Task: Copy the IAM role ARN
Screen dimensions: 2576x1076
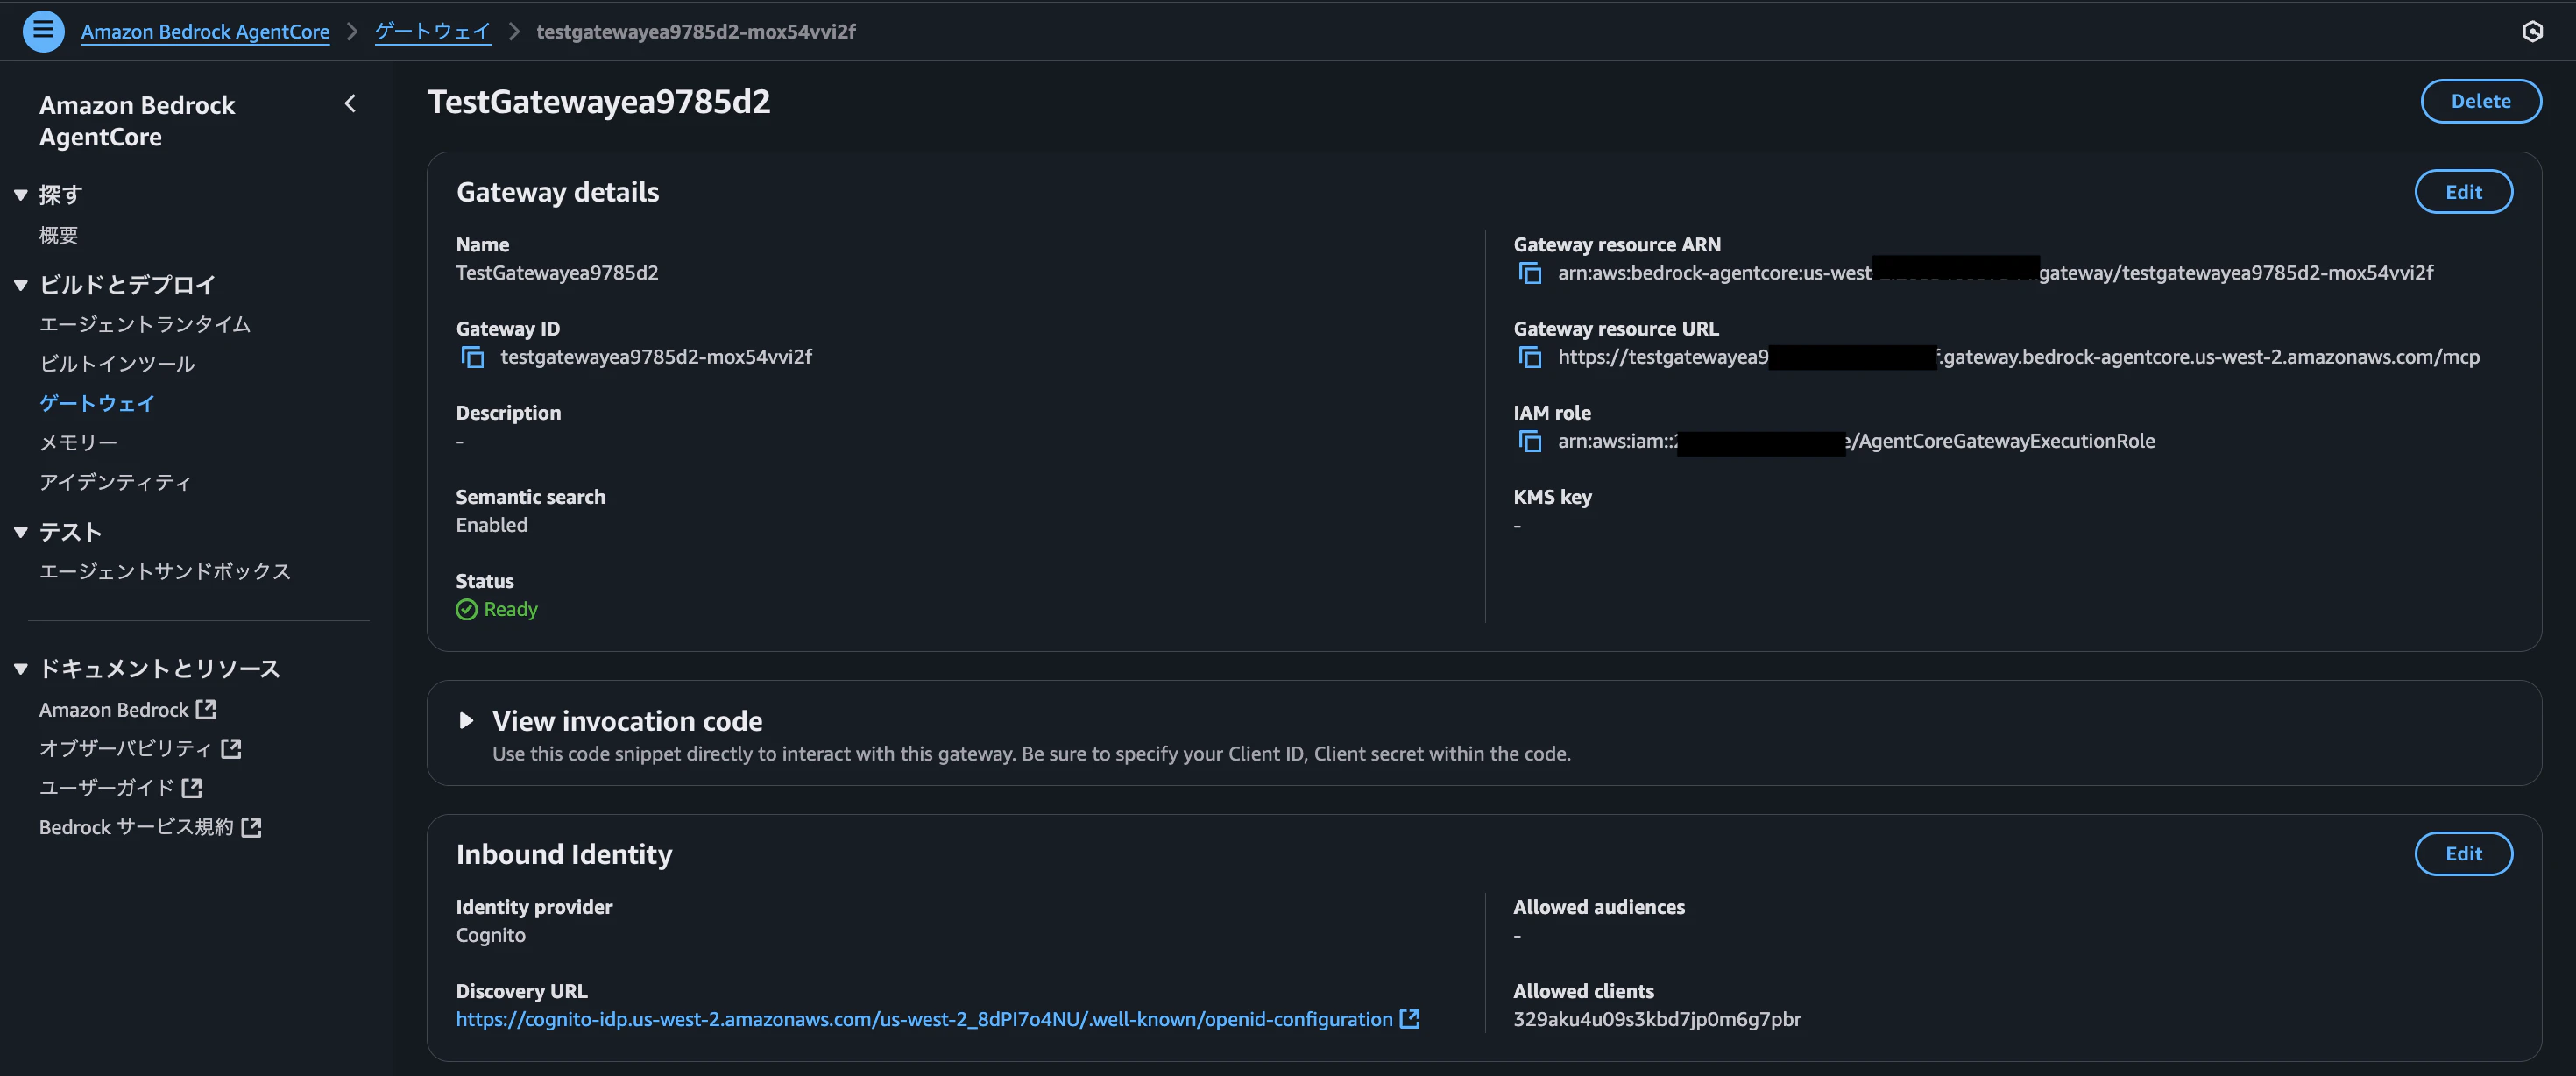Action: [1529, 441]
